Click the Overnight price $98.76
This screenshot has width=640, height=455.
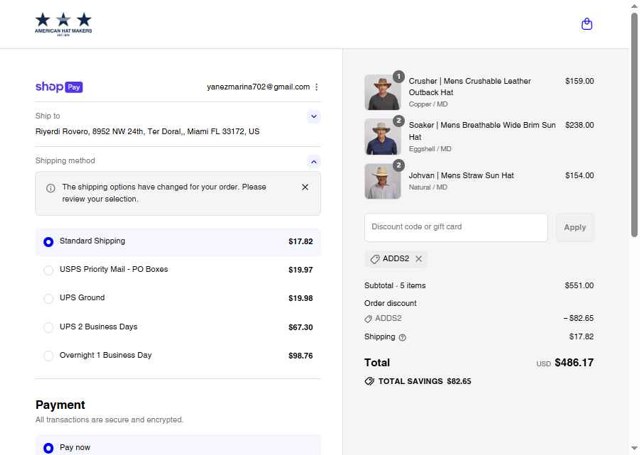tap(300, 356)
